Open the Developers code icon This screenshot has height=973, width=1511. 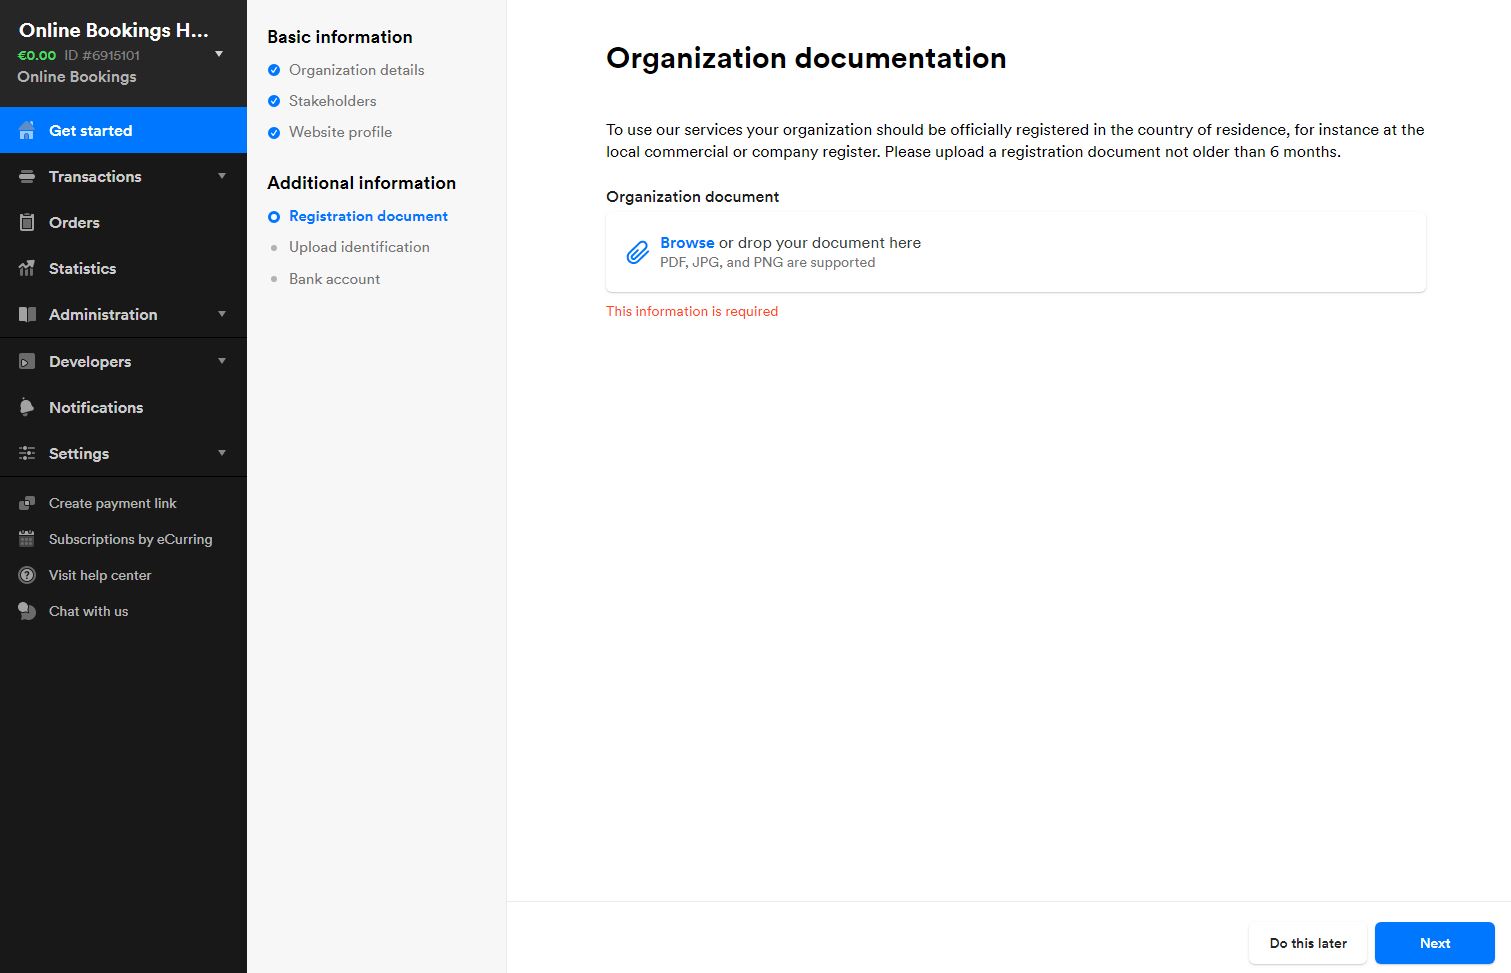(x=27, y=361)
